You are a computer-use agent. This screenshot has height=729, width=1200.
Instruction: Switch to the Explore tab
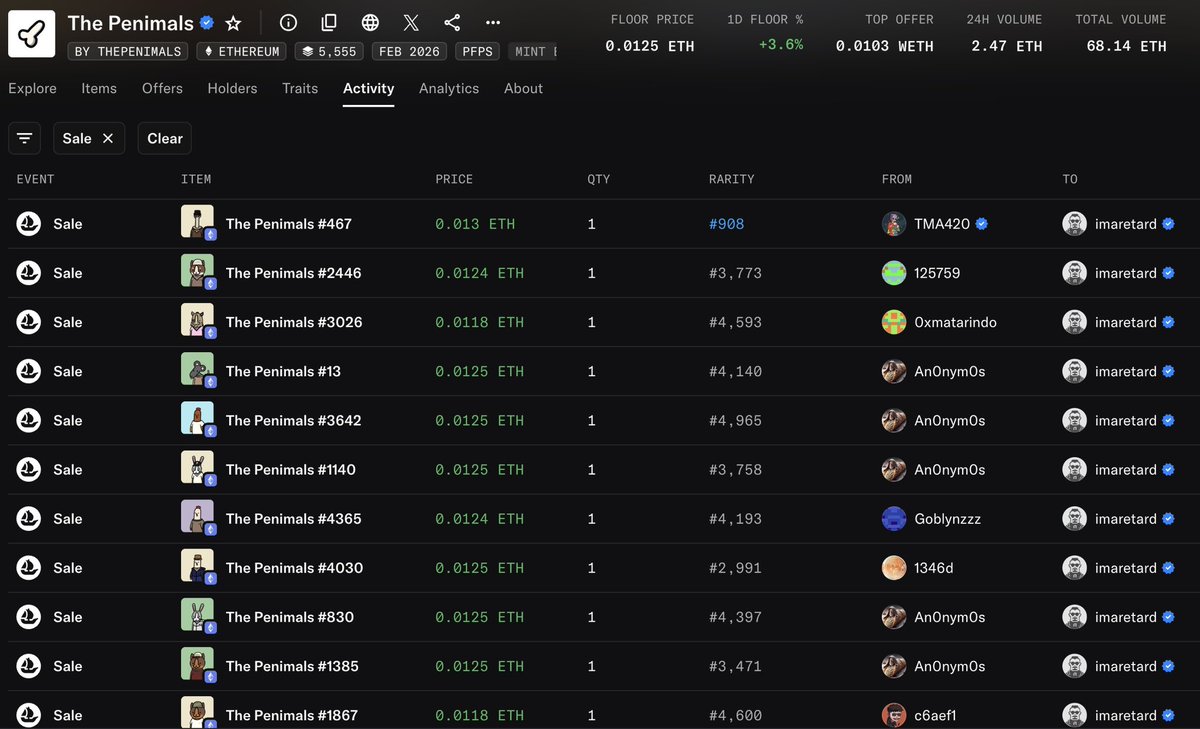pos(32,88)
